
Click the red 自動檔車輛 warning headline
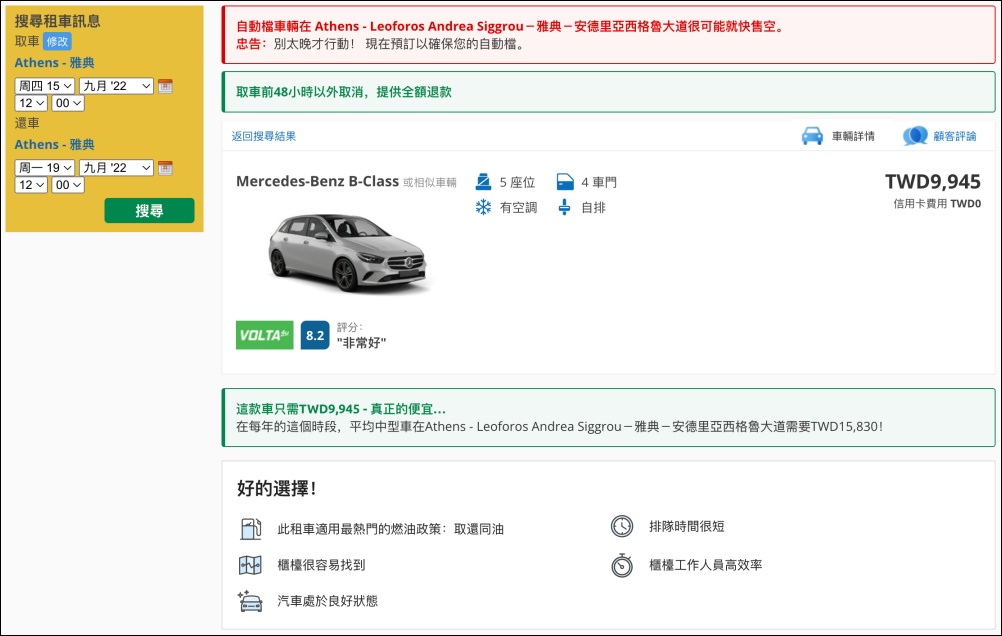(510, 26)
